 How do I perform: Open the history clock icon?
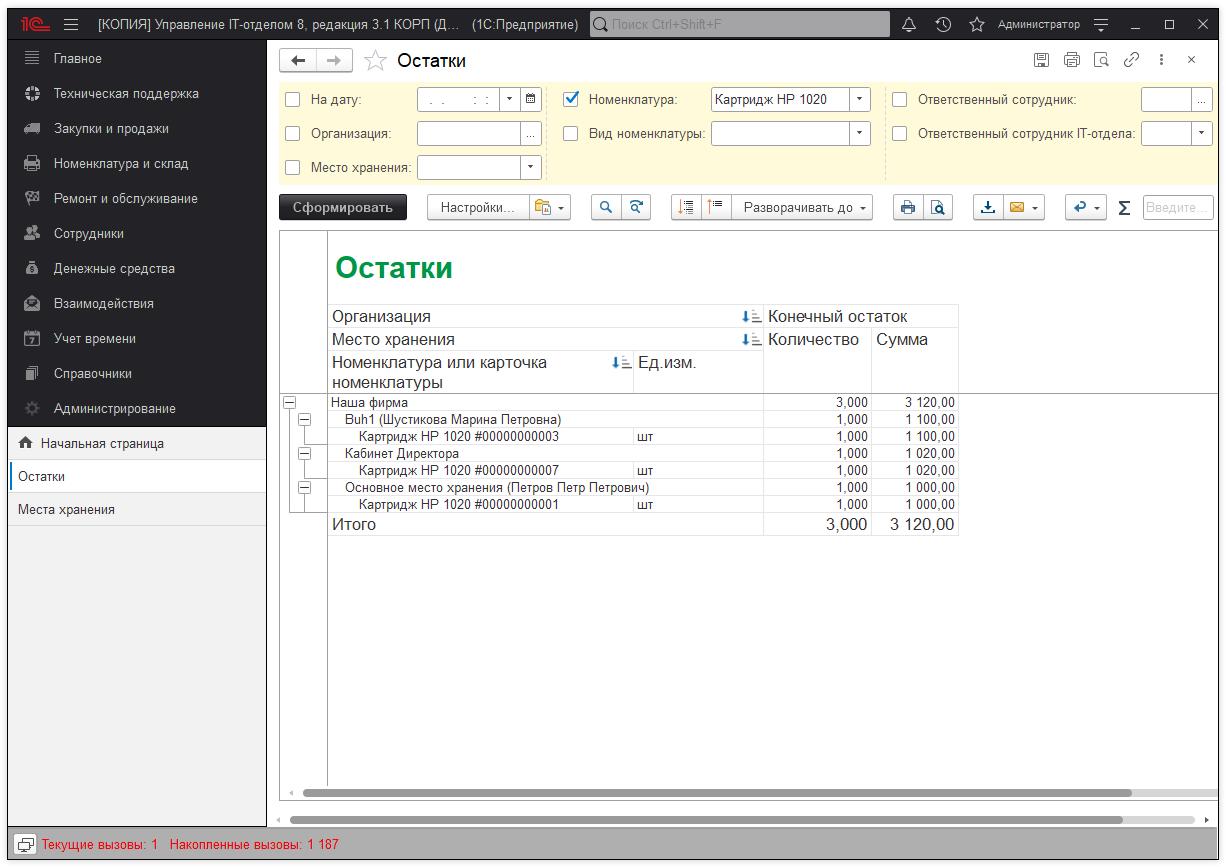tap(943, 24)
